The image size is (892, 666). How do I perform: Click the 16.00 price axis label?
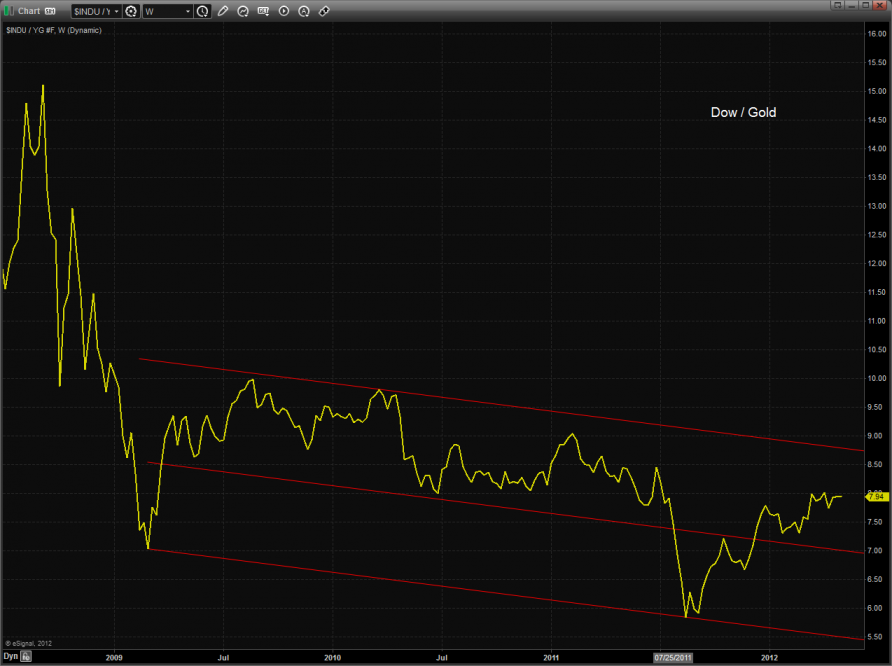[877, 34]
